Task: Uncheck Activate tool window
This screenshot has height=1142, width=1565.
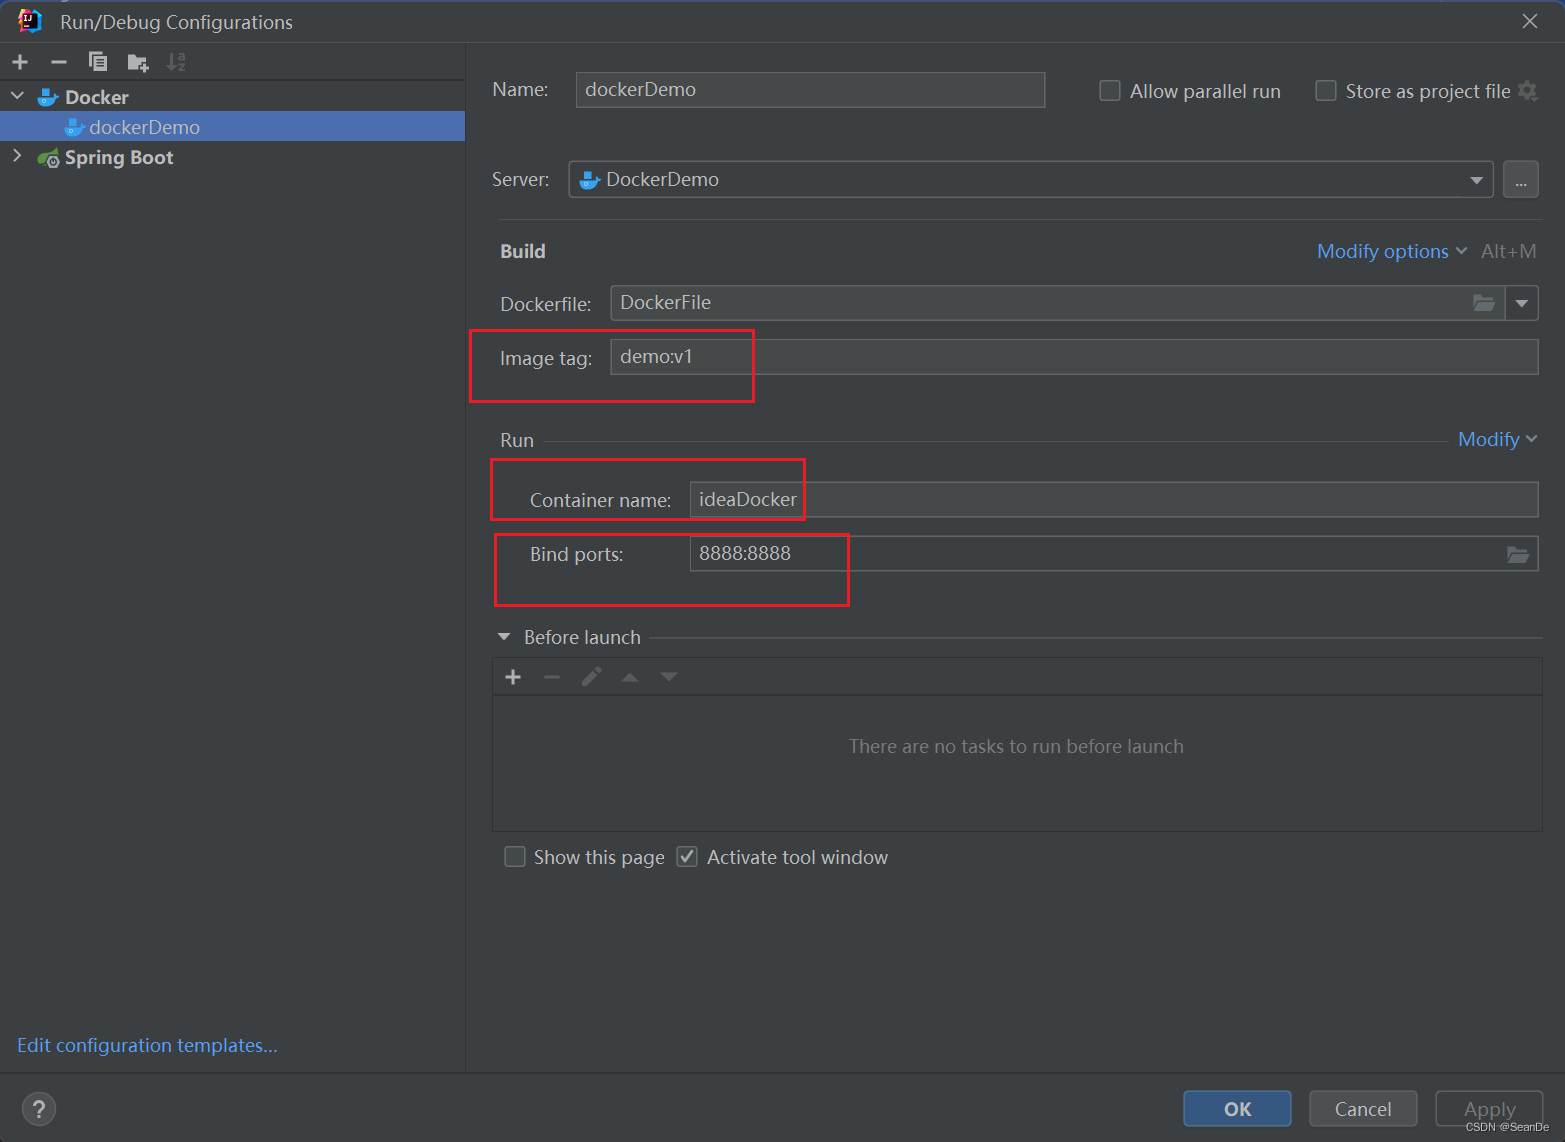Action: pos(687,857)
